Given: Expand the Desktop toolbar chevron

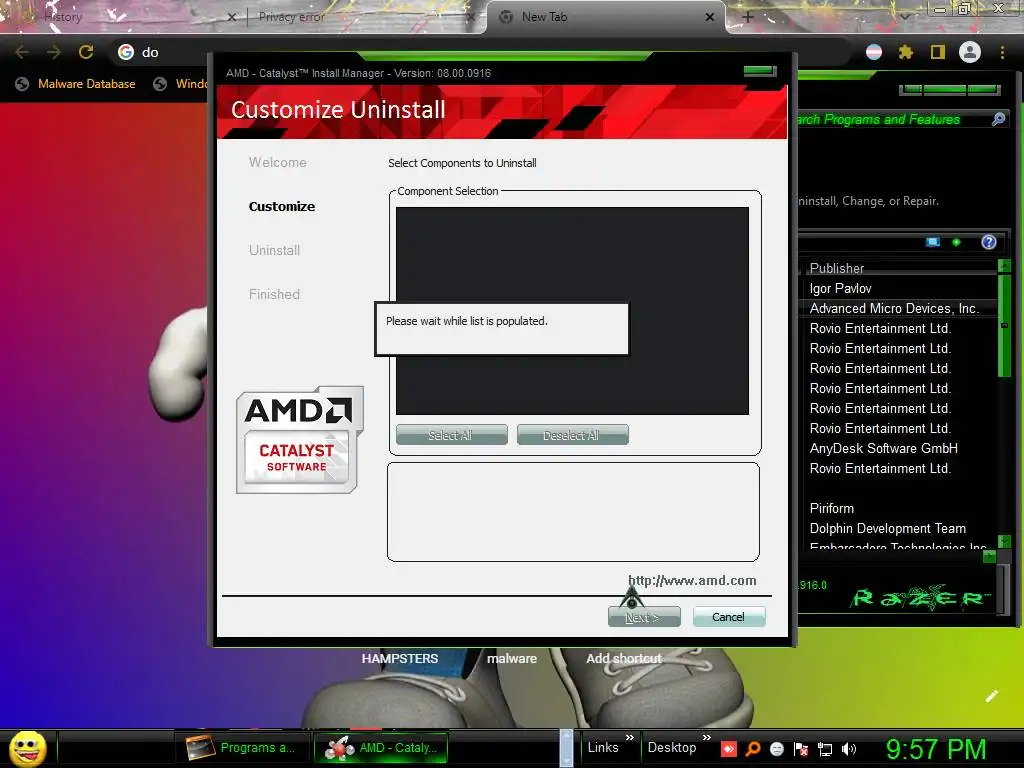Looking at the screenshot, I should point(707,737).
